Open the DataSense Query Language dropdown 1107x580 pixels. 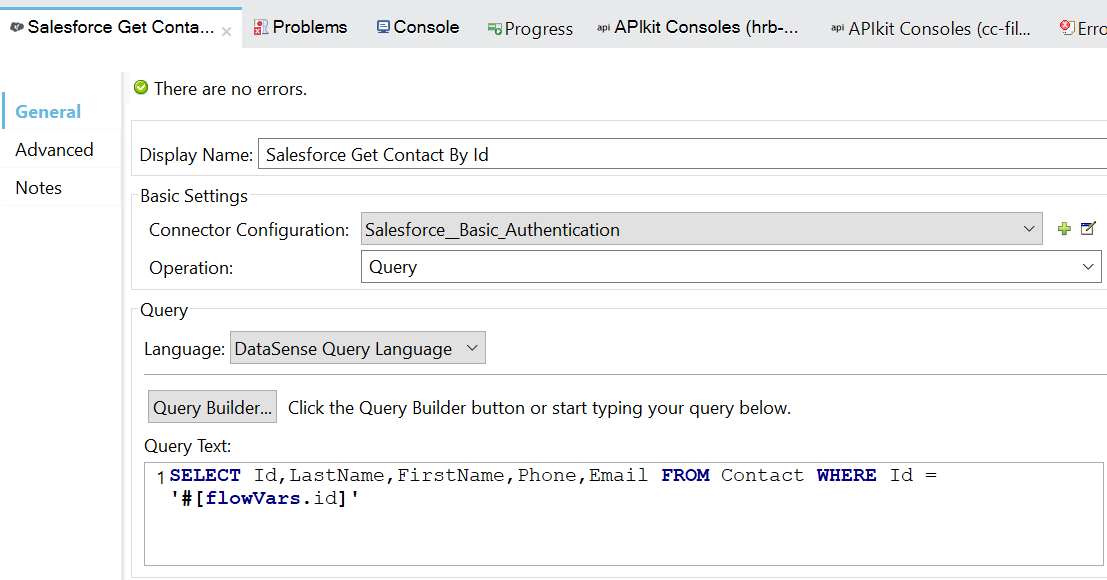(473, 349)
